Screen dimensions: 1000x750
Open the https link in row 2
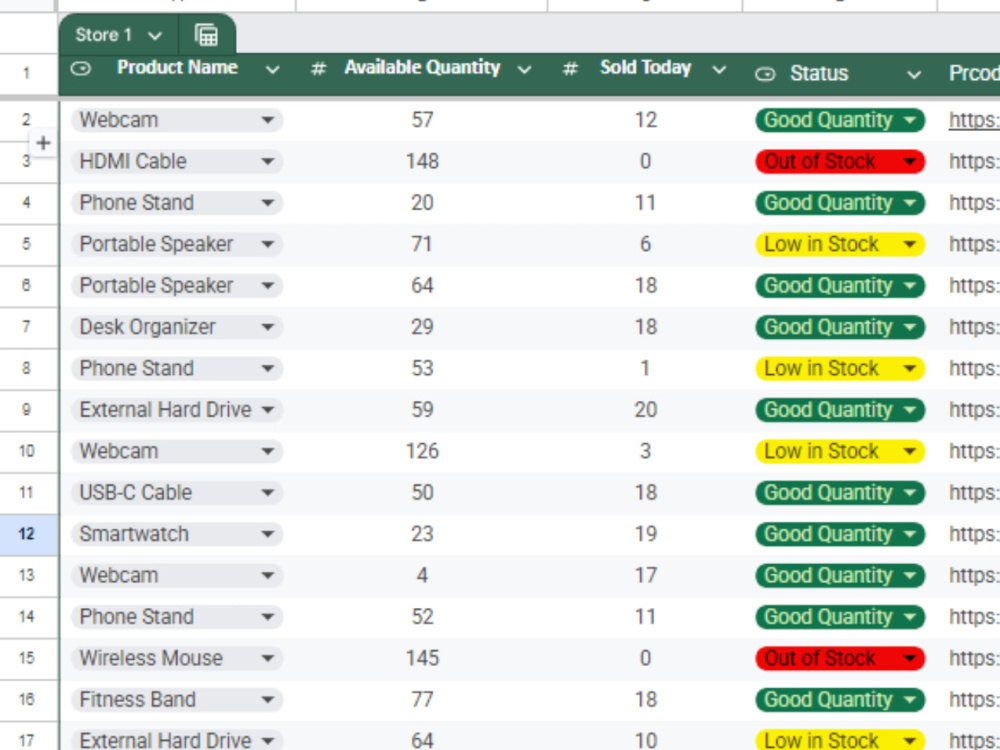pos(973,120)
